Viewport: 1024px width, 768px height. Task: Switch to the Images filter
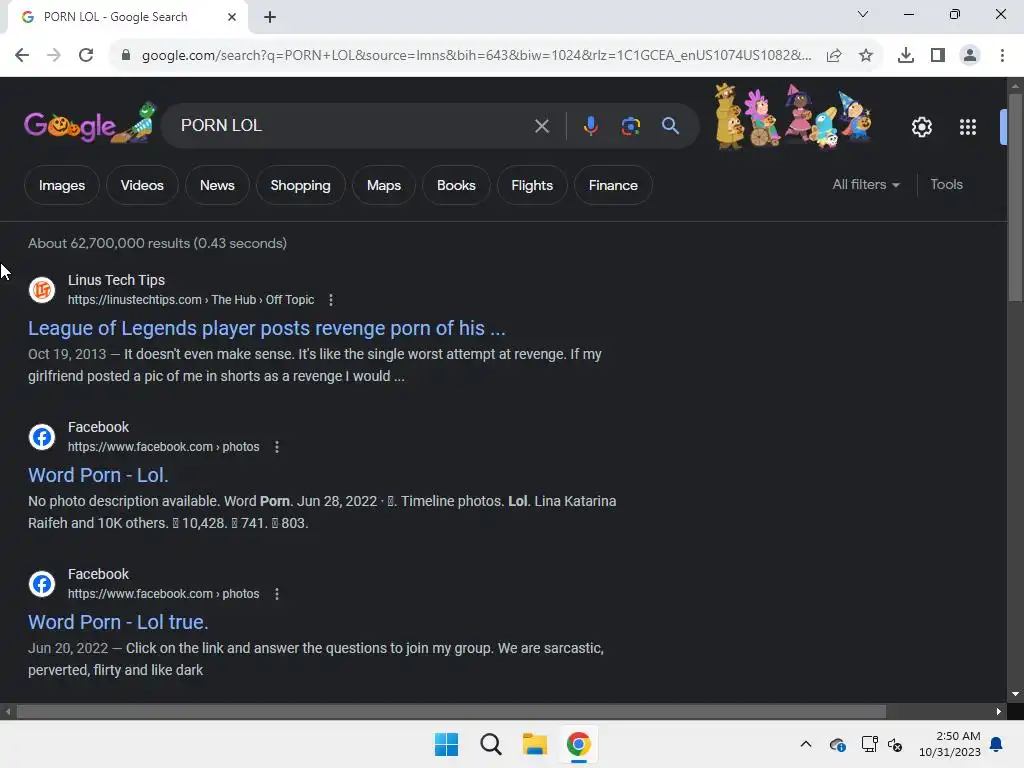[x=62, y=185]
